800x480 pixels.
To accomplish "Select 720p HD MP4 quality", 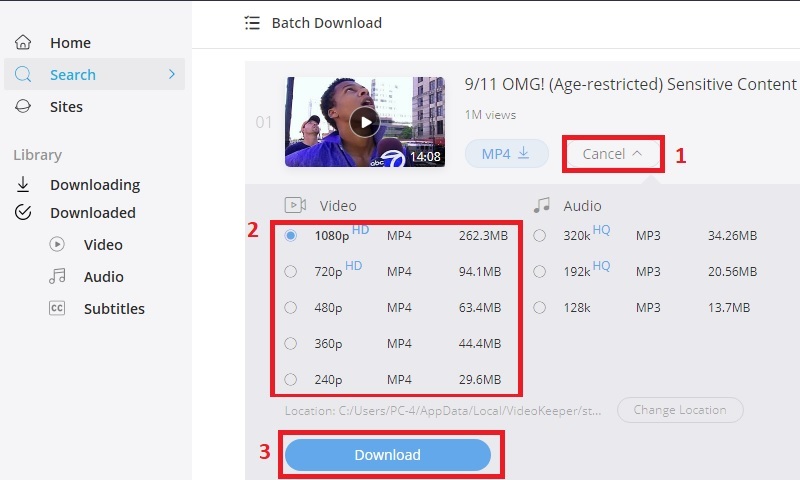I will point(291,271).
